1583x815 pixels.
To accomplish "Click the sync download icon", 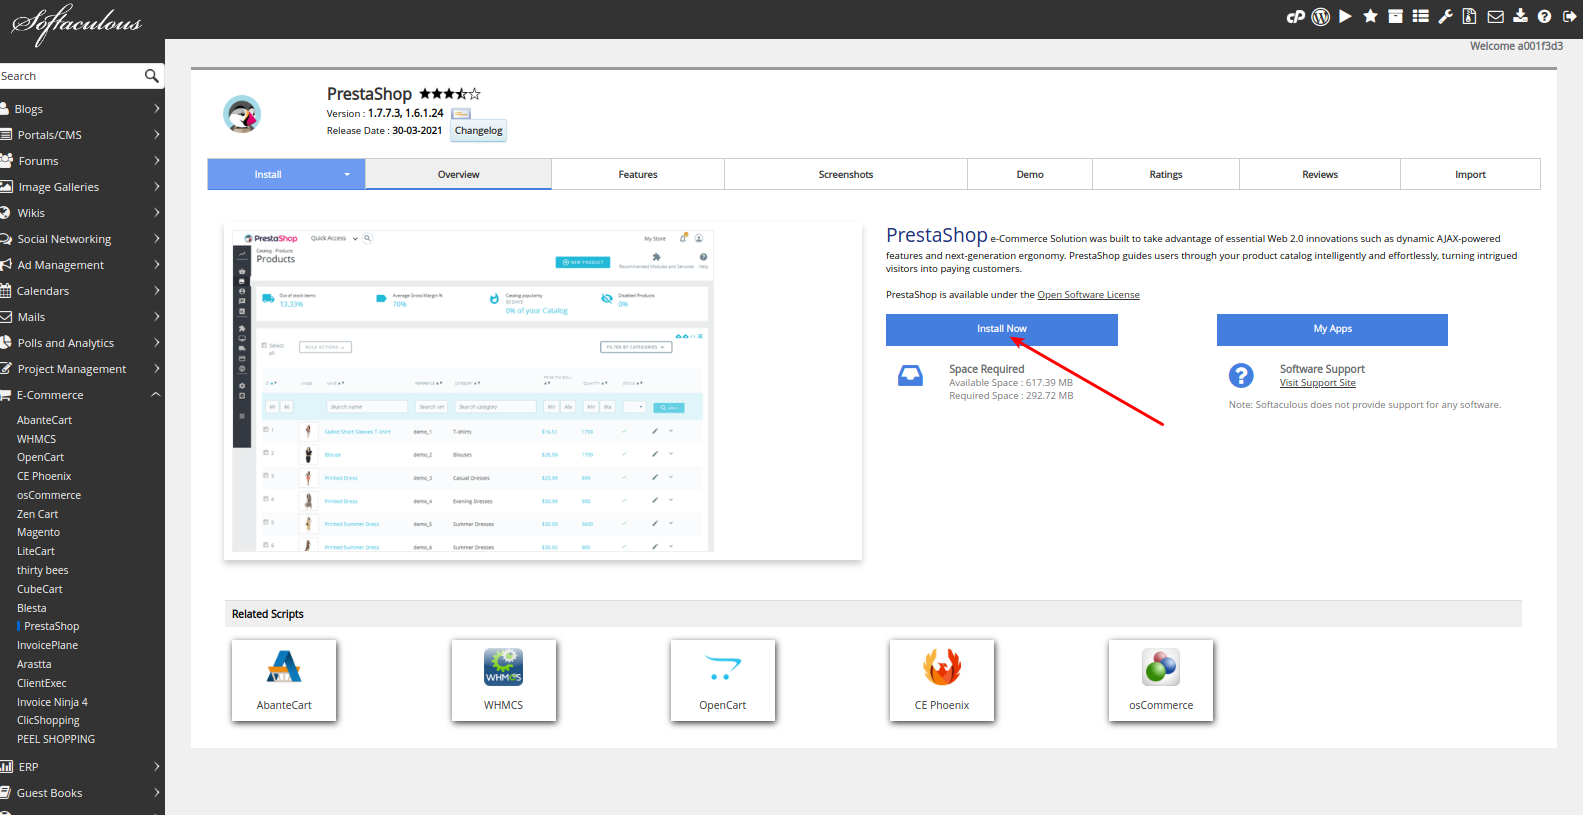I will coord(1520,16).
